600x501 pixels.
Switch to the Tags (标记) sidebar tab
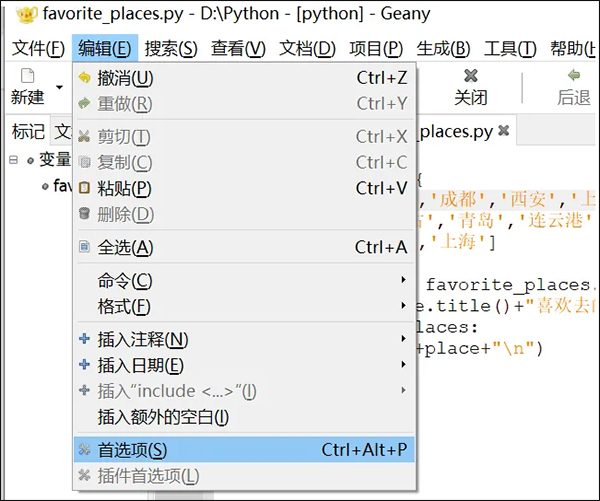tap(27, 131)
